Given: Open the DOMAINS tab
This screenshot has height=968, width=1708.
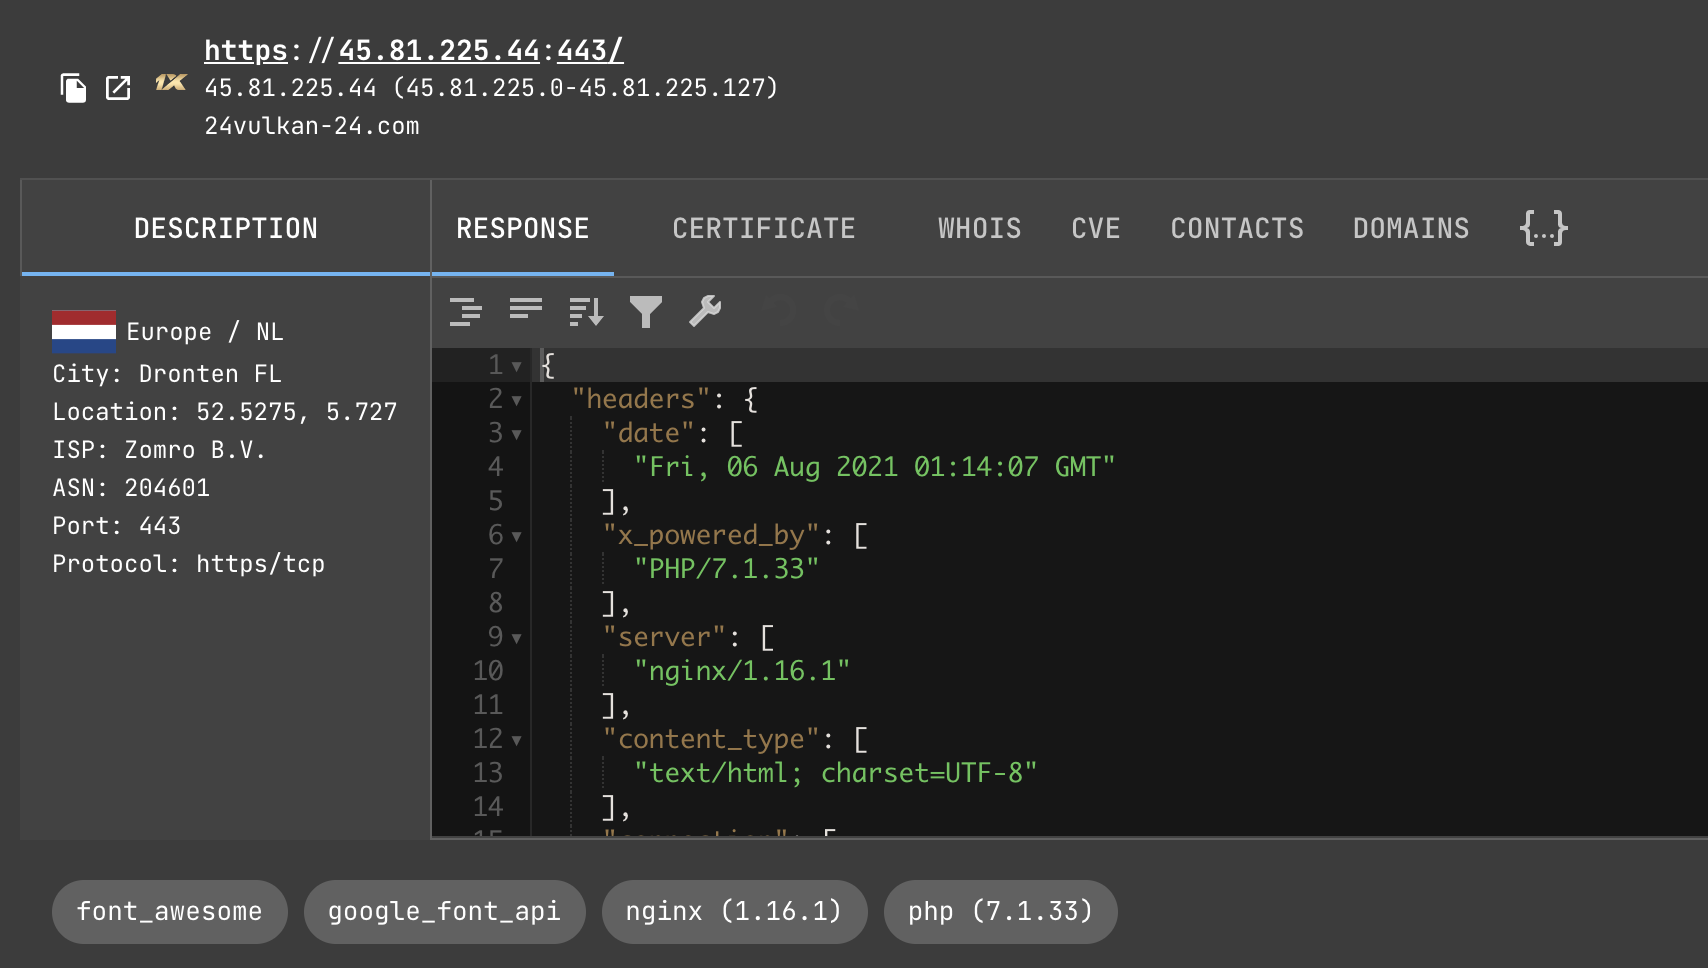Looking at the screenshot, I should pyautogui.click(x=1411, y=228).
